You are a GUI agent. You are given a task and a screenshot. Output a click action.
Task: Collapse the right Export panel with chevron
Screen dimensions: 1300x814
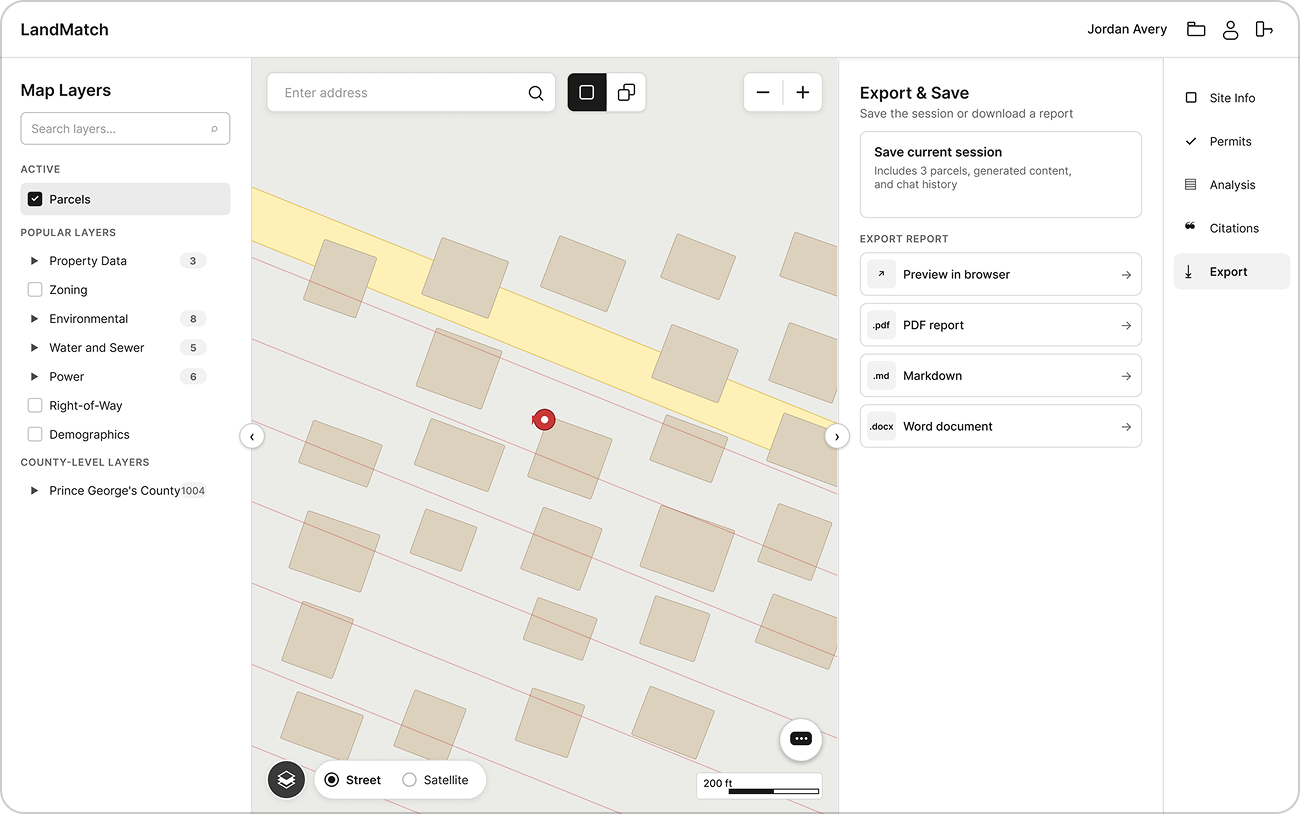(837, 436)
